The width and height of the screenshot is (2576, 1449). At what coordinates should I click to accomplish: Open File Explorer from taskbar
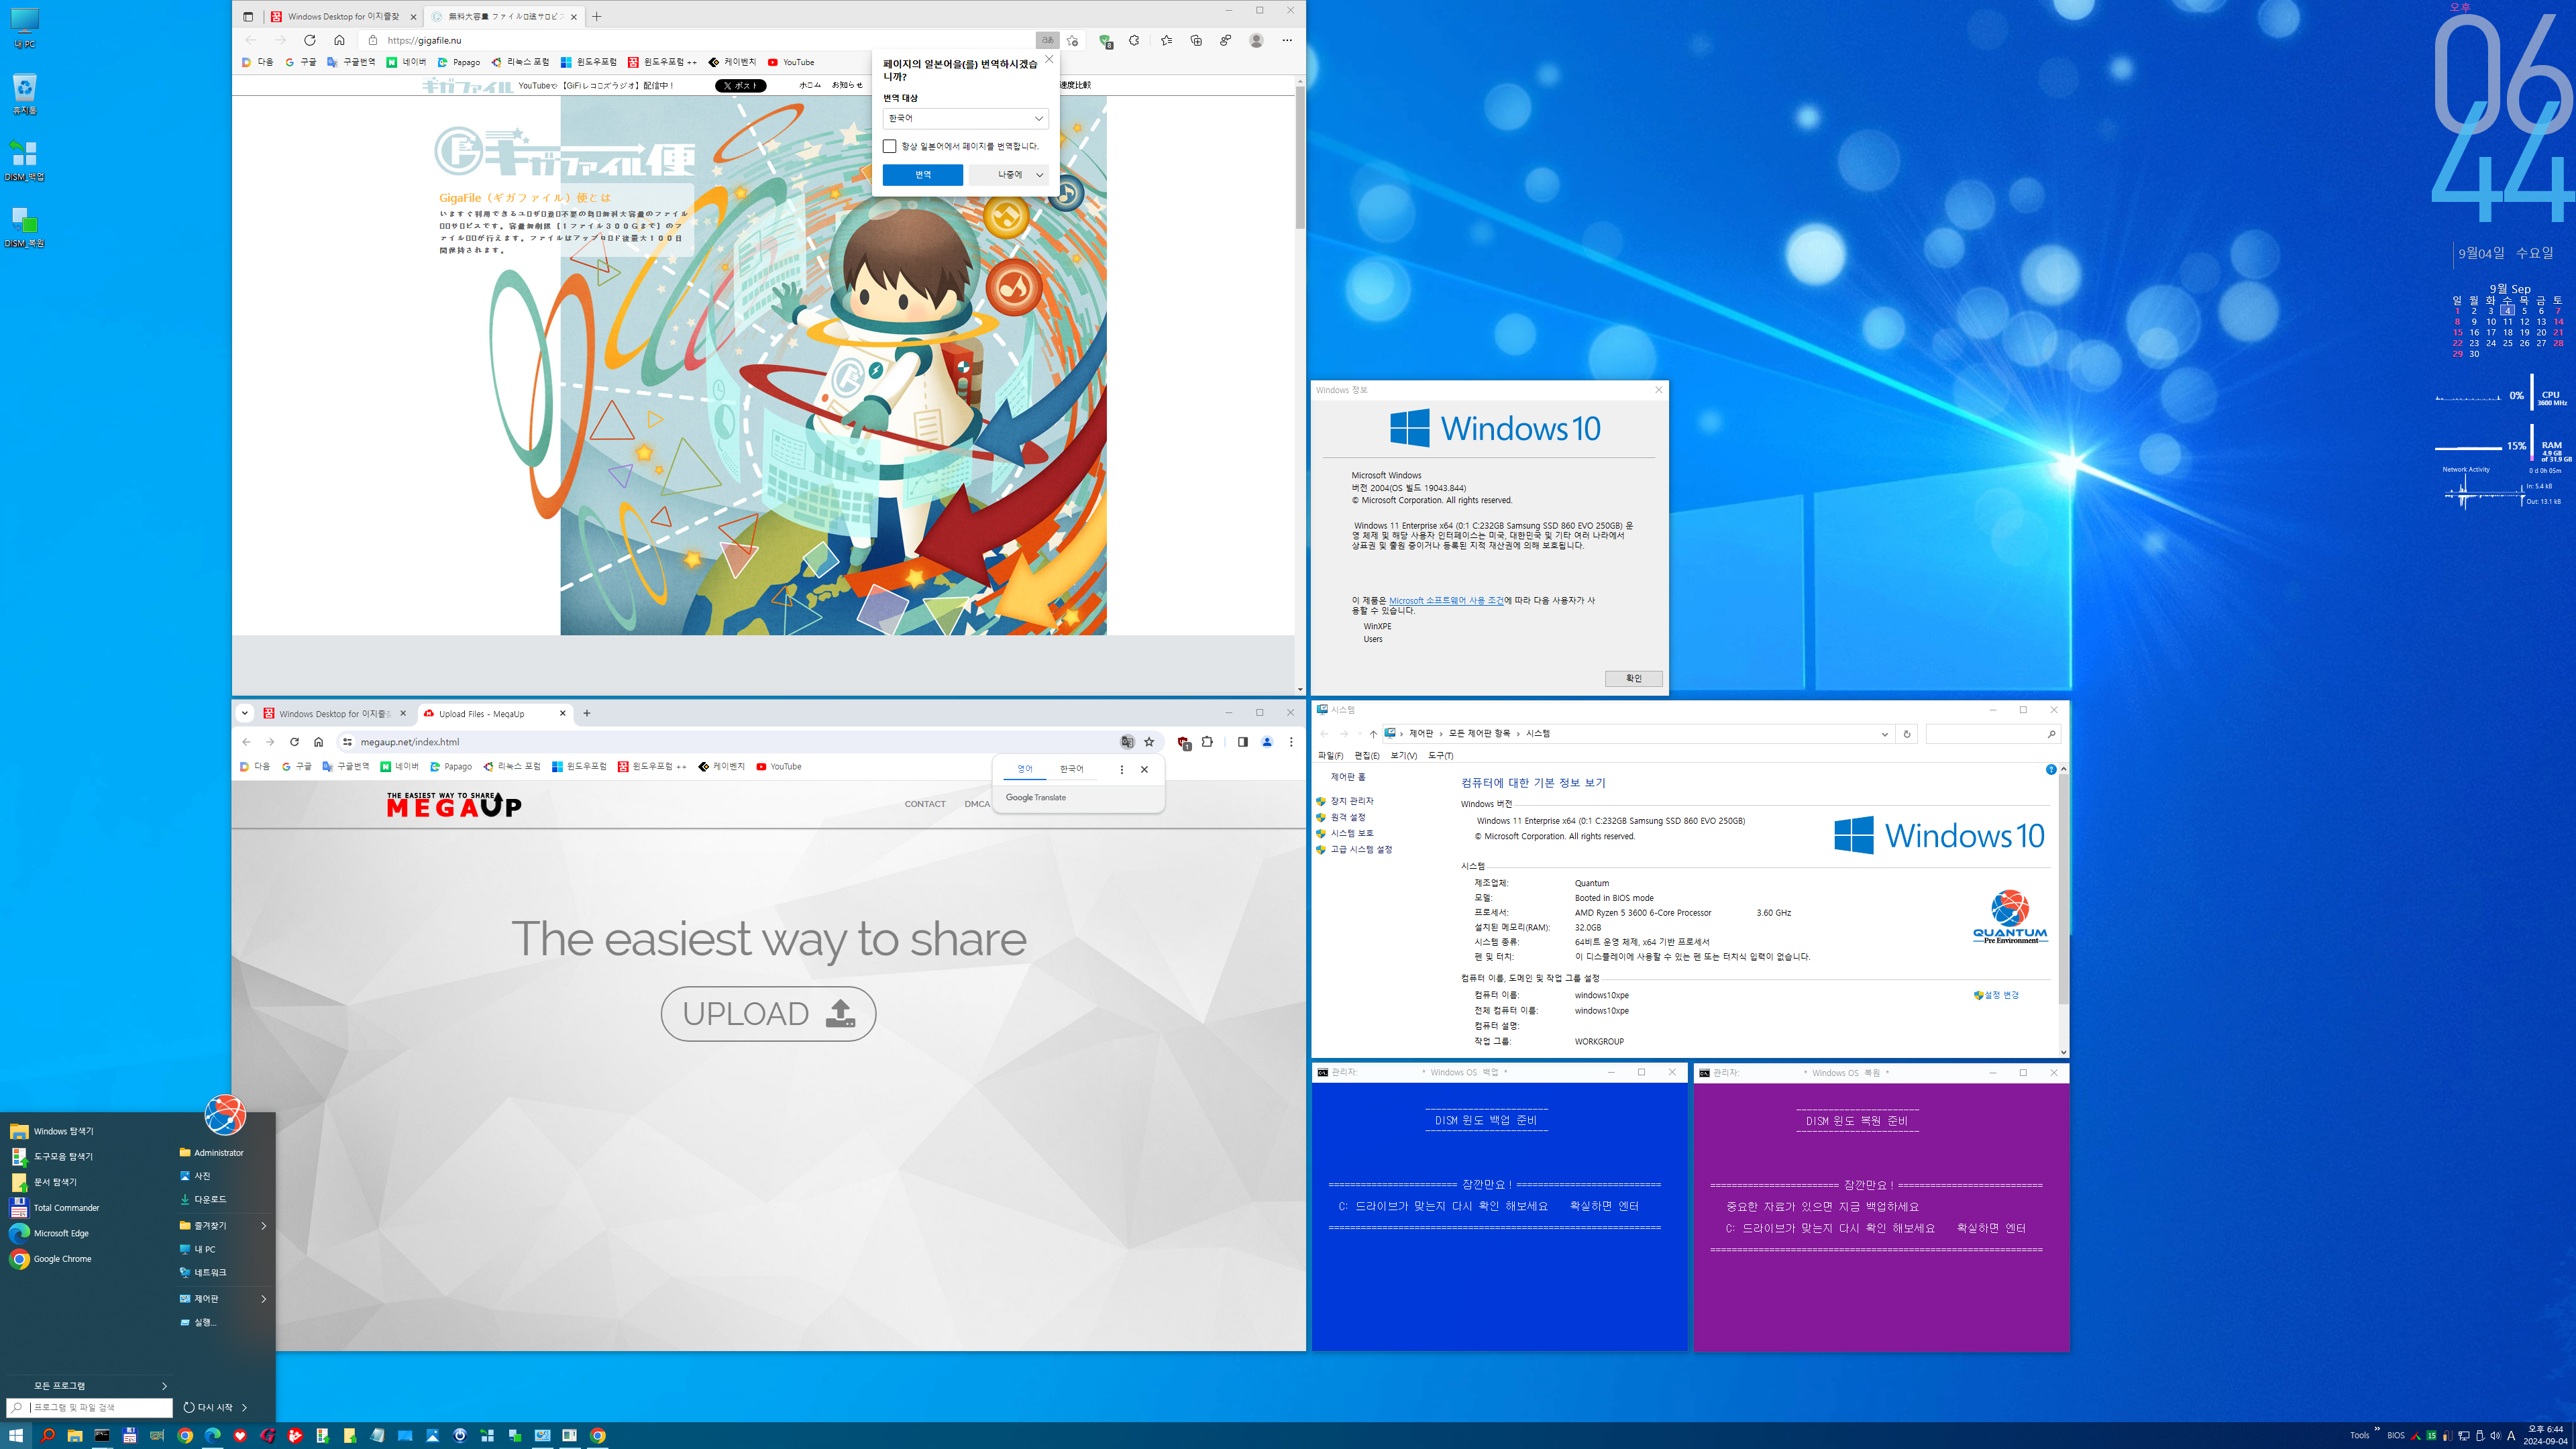(74, 1436)
